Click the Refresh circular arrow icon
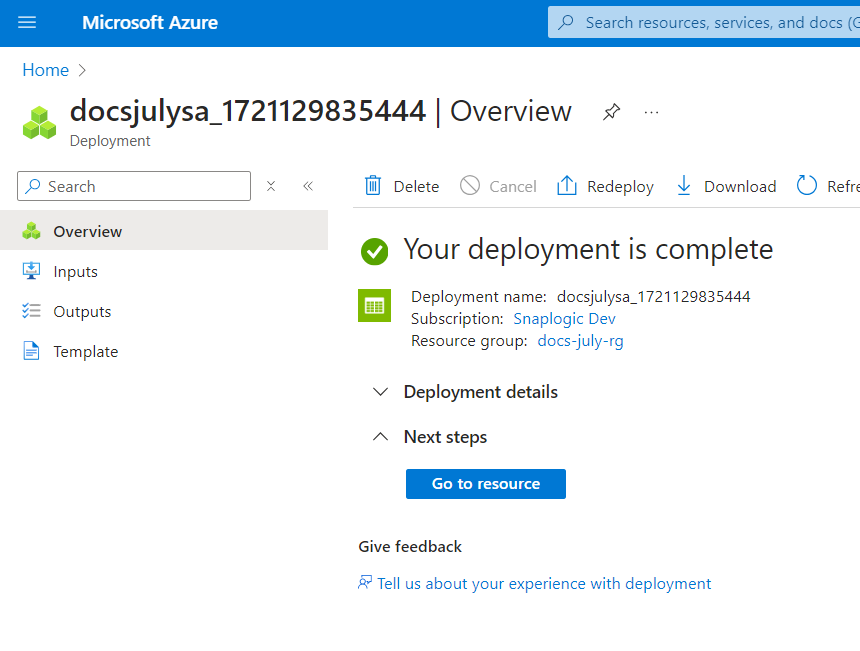Screen dimensions: 860x651 (x=806, y=186)
